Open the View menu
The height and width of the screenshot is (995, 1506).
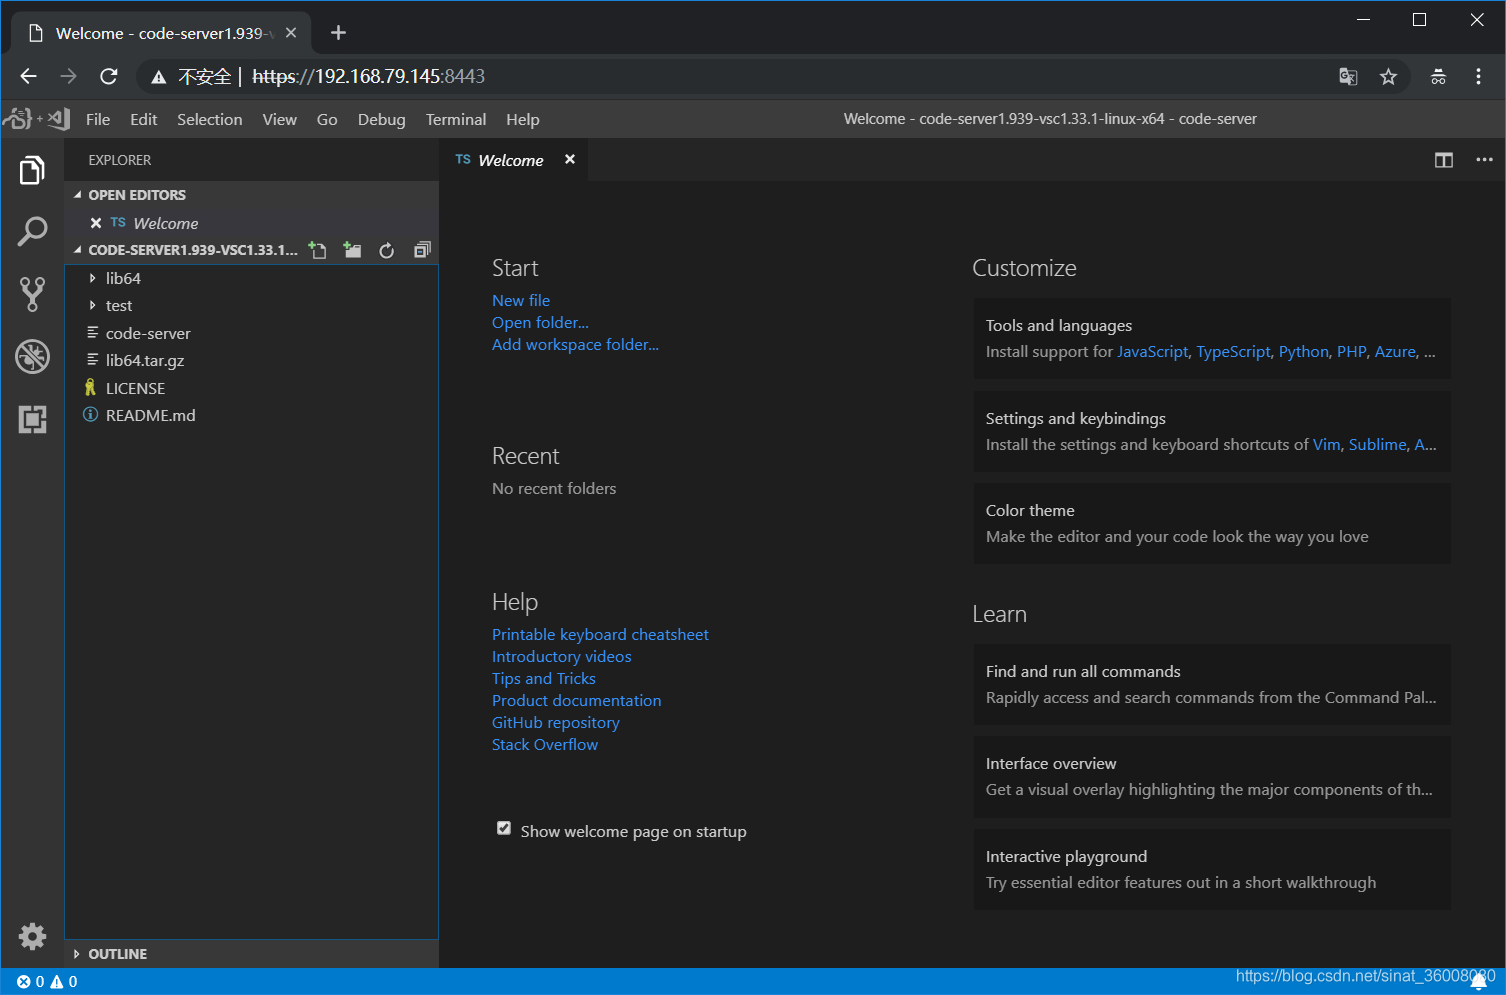279,119
